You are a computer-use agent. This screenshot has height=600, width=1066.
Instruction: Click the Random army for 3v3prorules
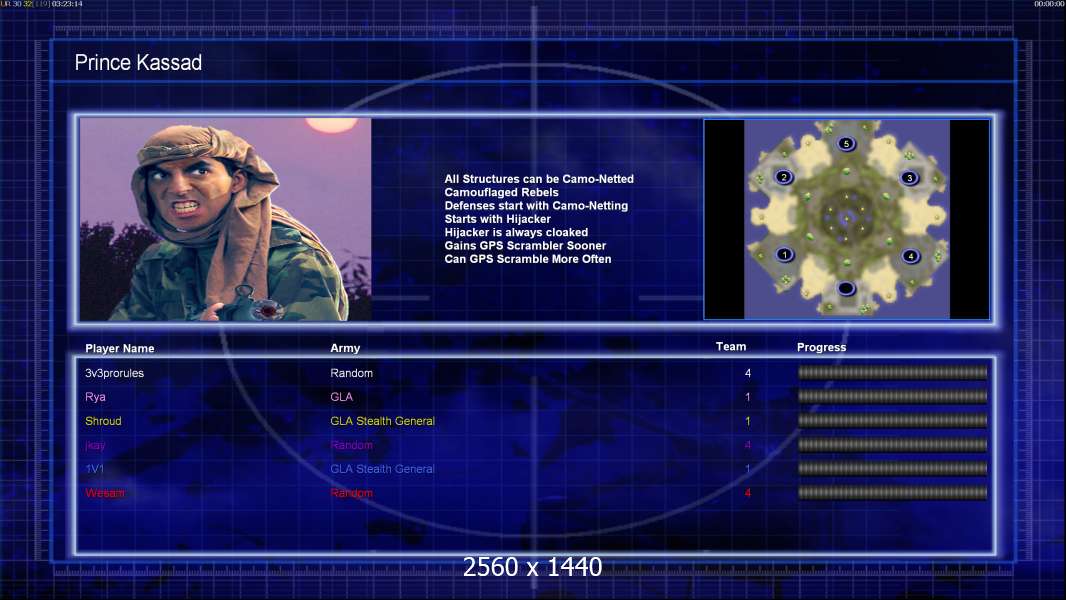click(351, 373)
